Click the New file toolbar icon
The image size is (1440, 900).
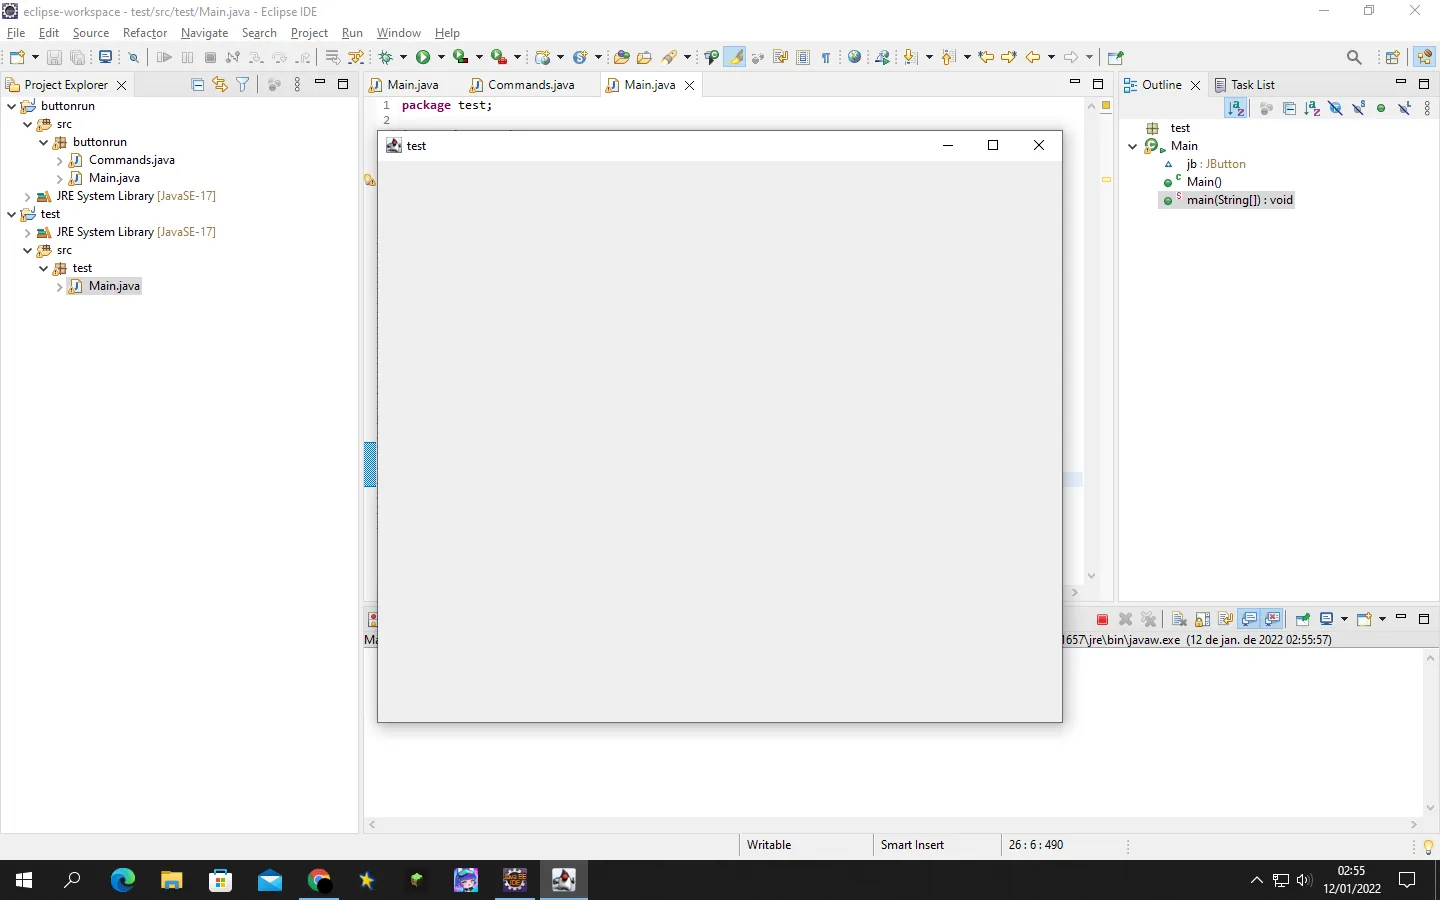tap(17, 57)
